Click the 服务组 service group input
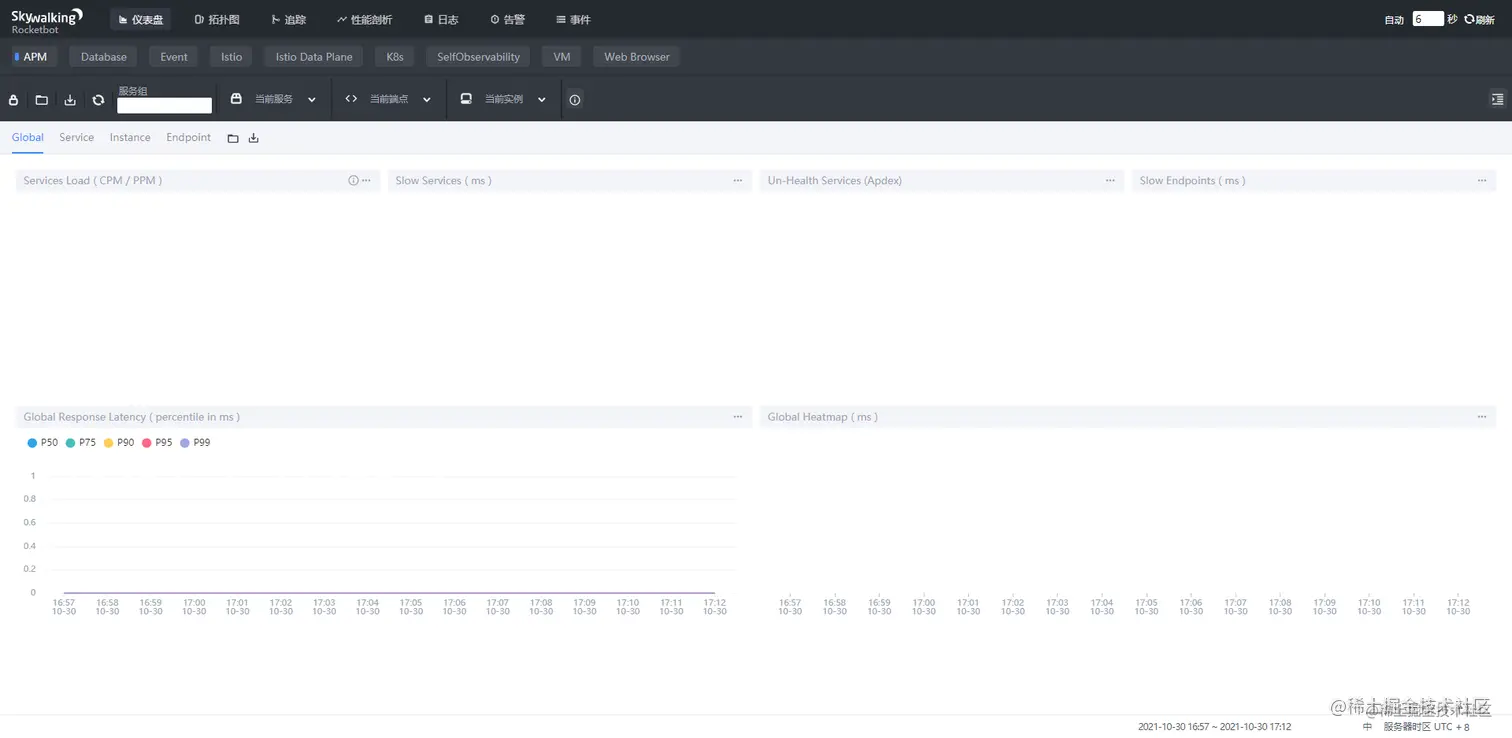The image size is (1512, 738). 165,105
